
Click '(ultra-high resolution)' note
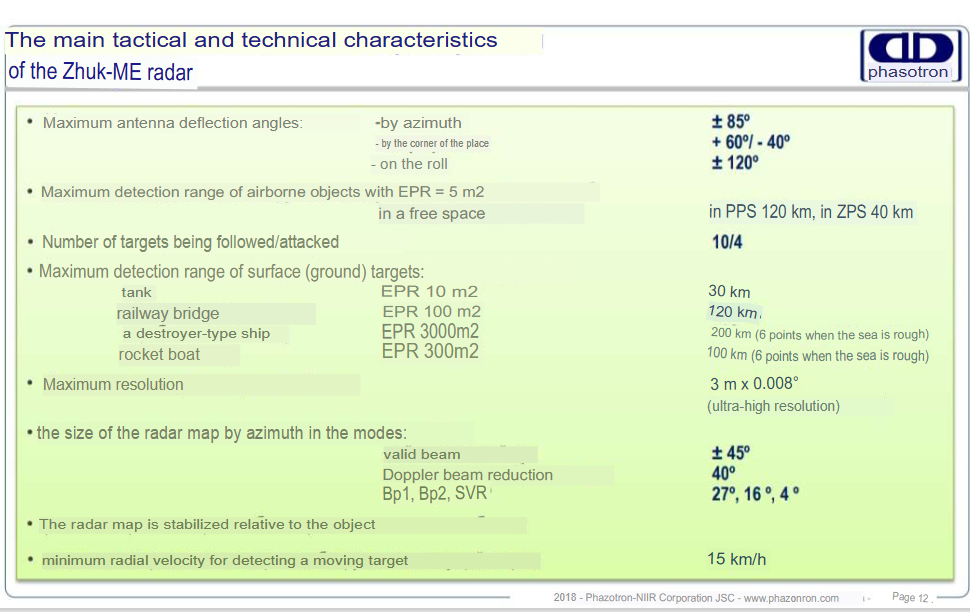pyautogui.click(x=773, y=407)
